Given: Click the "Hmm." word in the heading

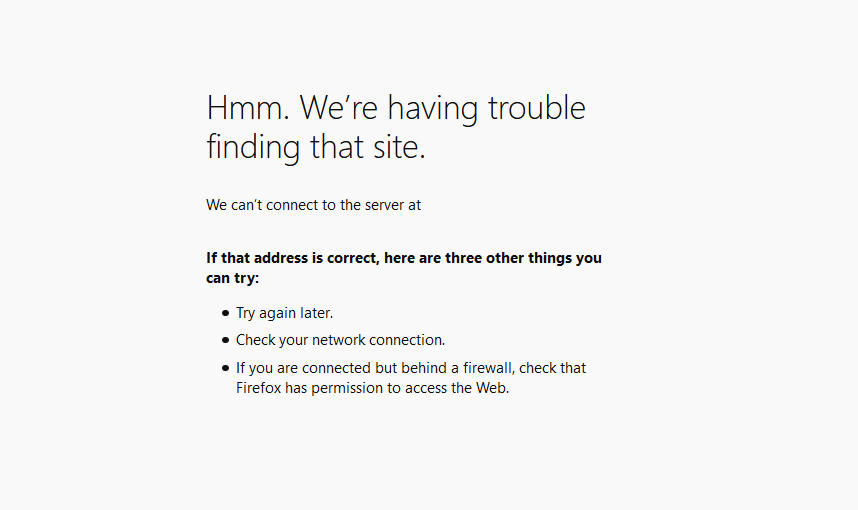Looking at the screenshot, I should coord(248,107).
